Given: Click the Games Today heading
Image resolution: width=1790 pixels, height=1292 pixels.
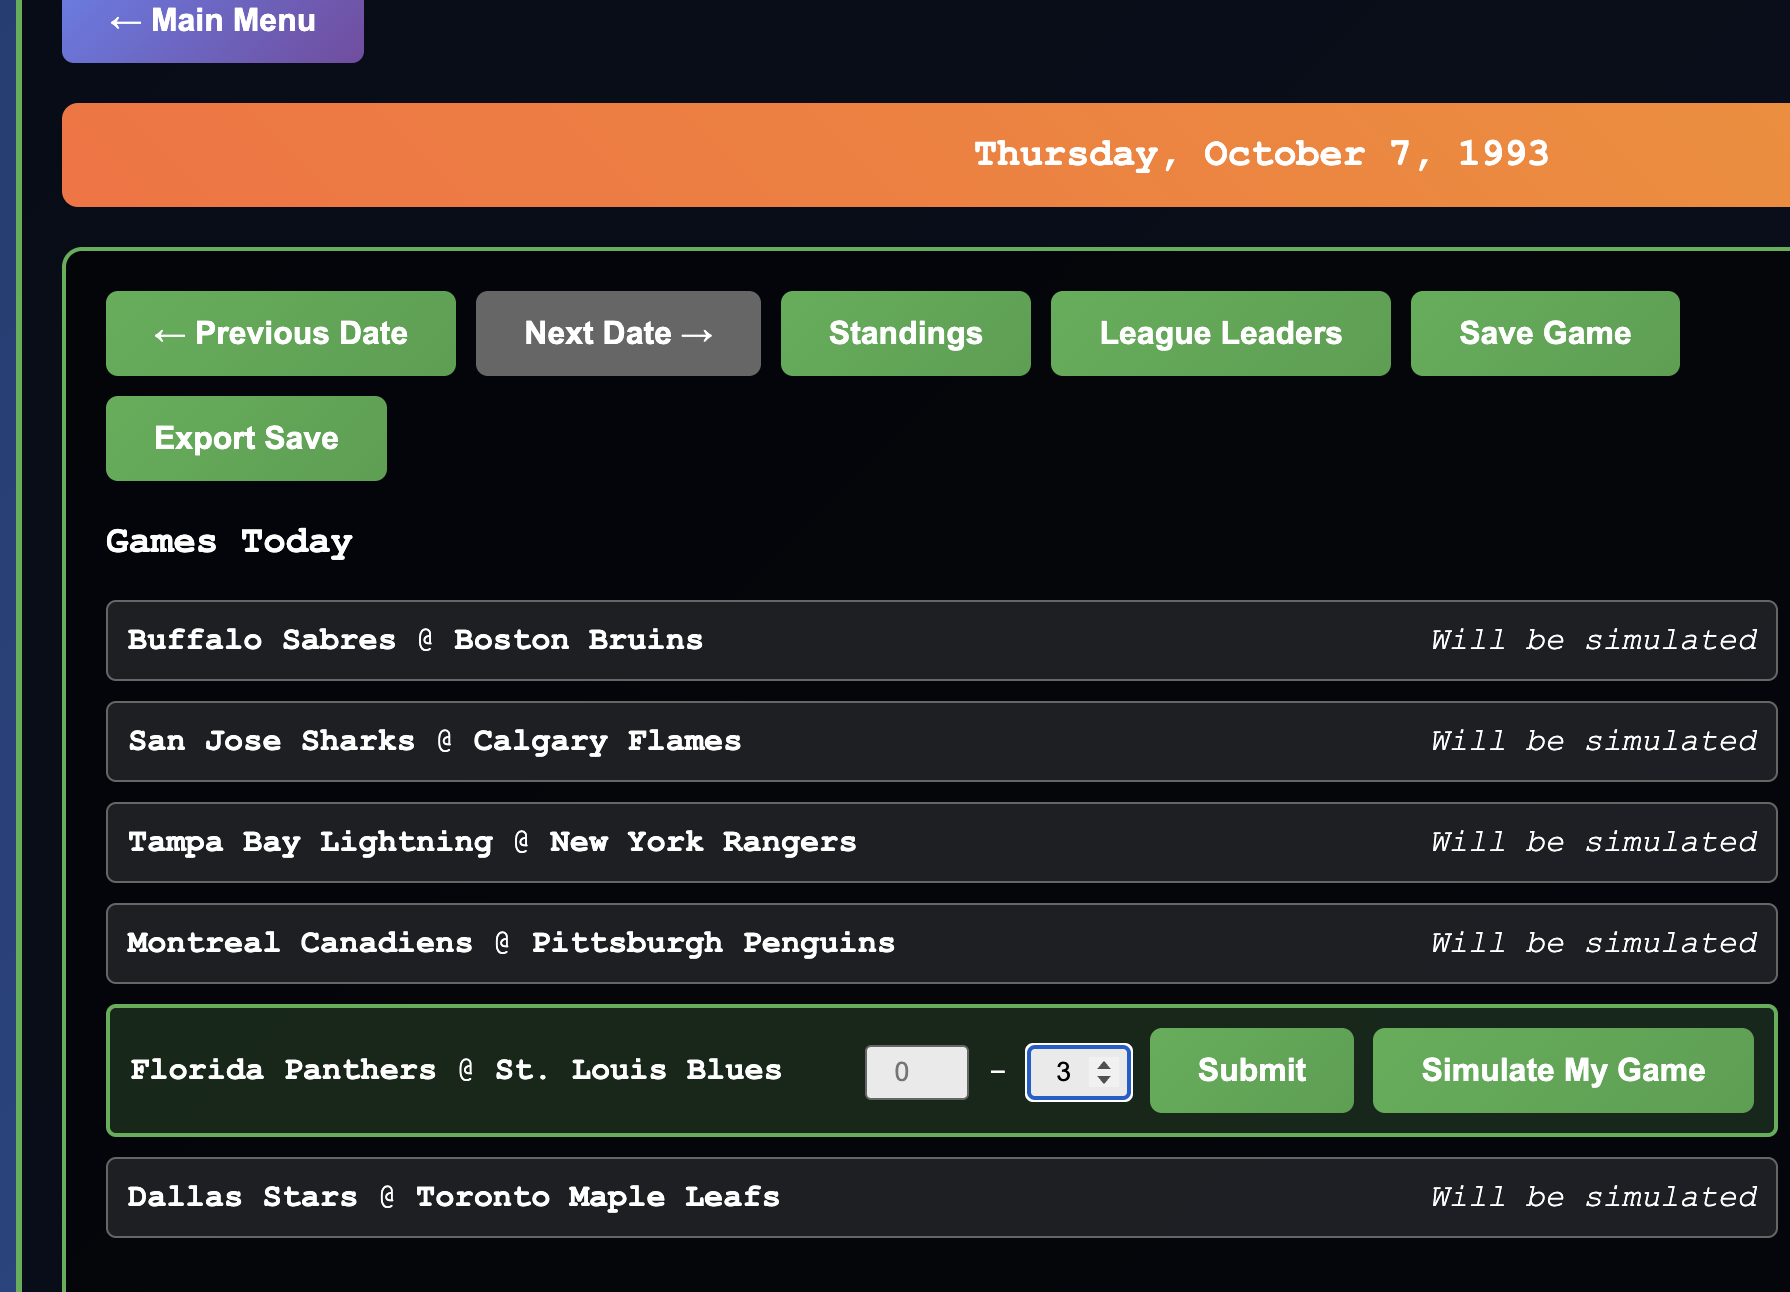Looking at the screenshot, I should (229, 541).
